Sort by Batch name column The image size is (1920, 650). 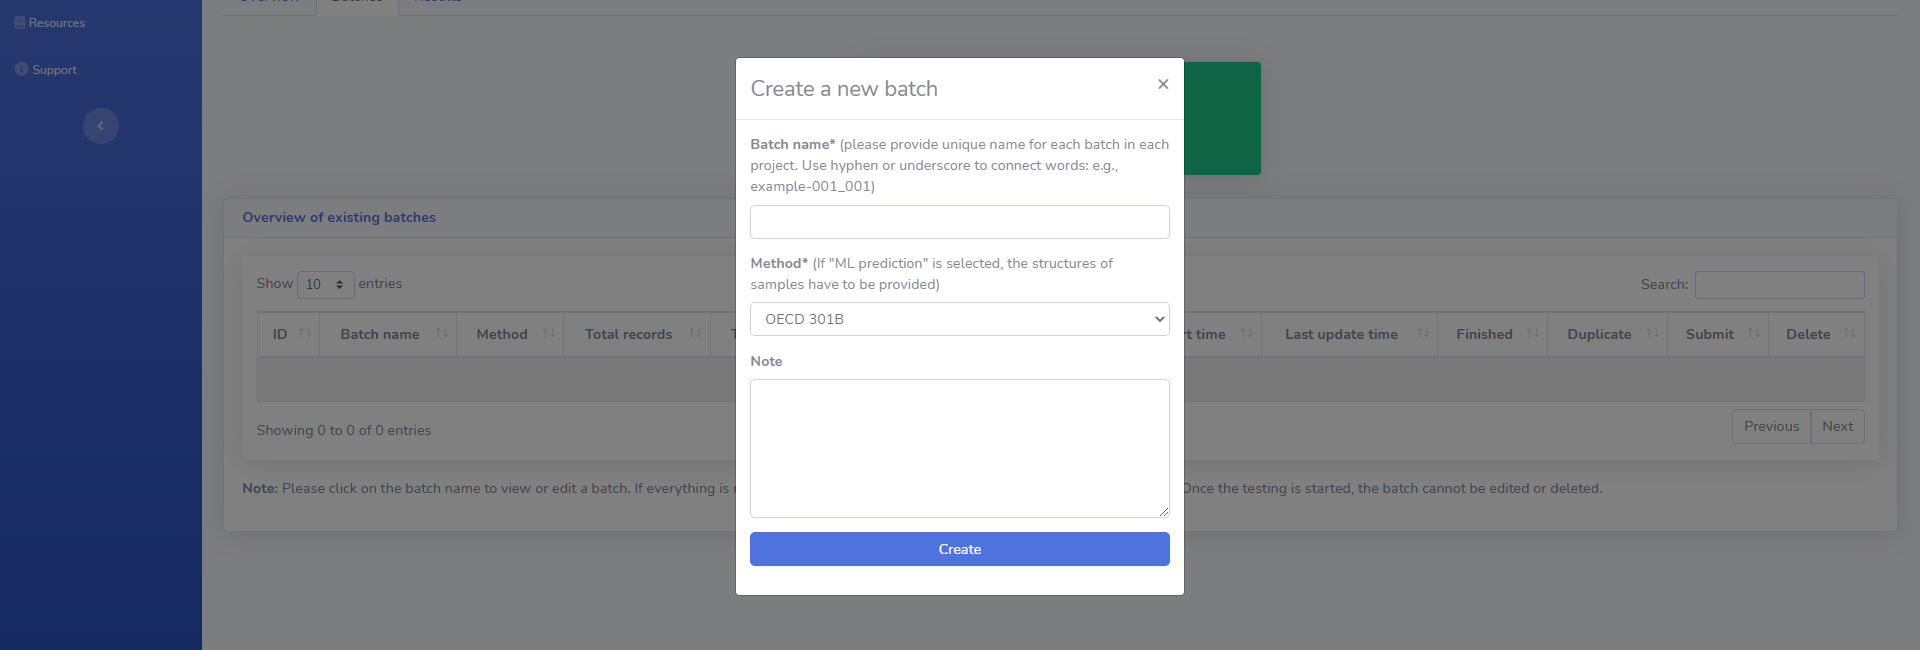388,334
